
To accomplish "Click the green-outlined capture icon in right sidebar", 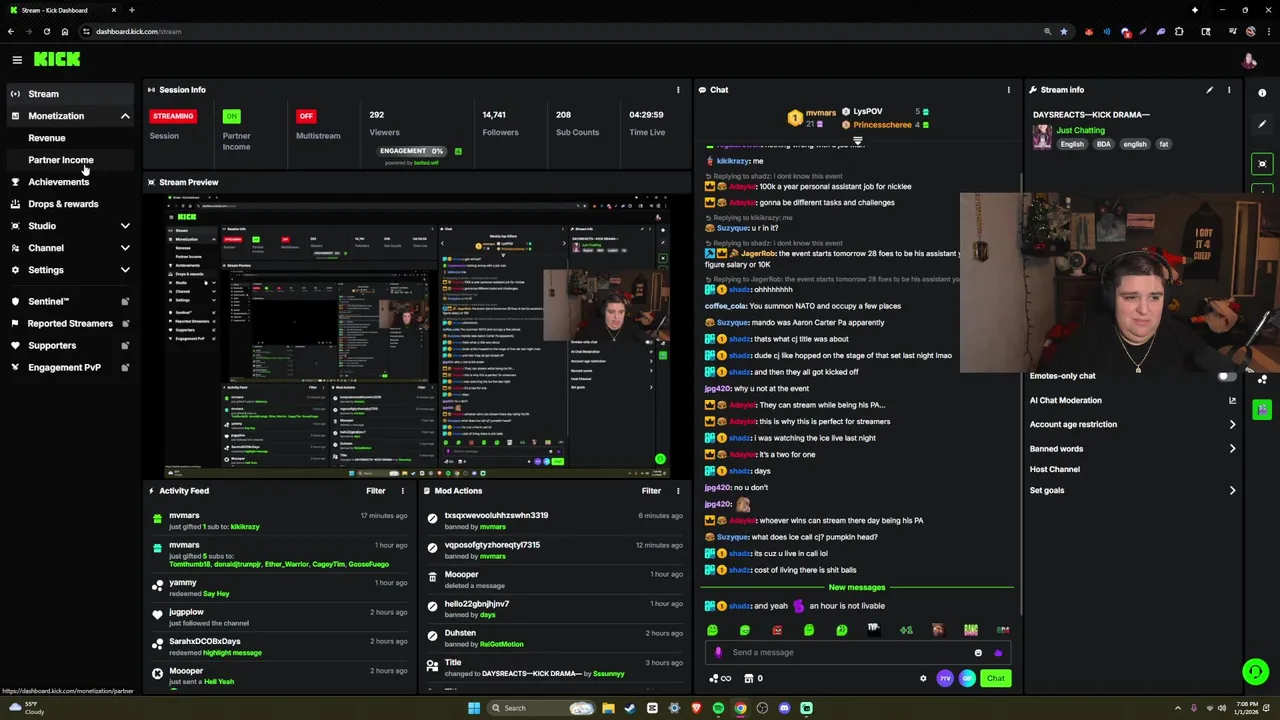I will (x=1262, y=163).
